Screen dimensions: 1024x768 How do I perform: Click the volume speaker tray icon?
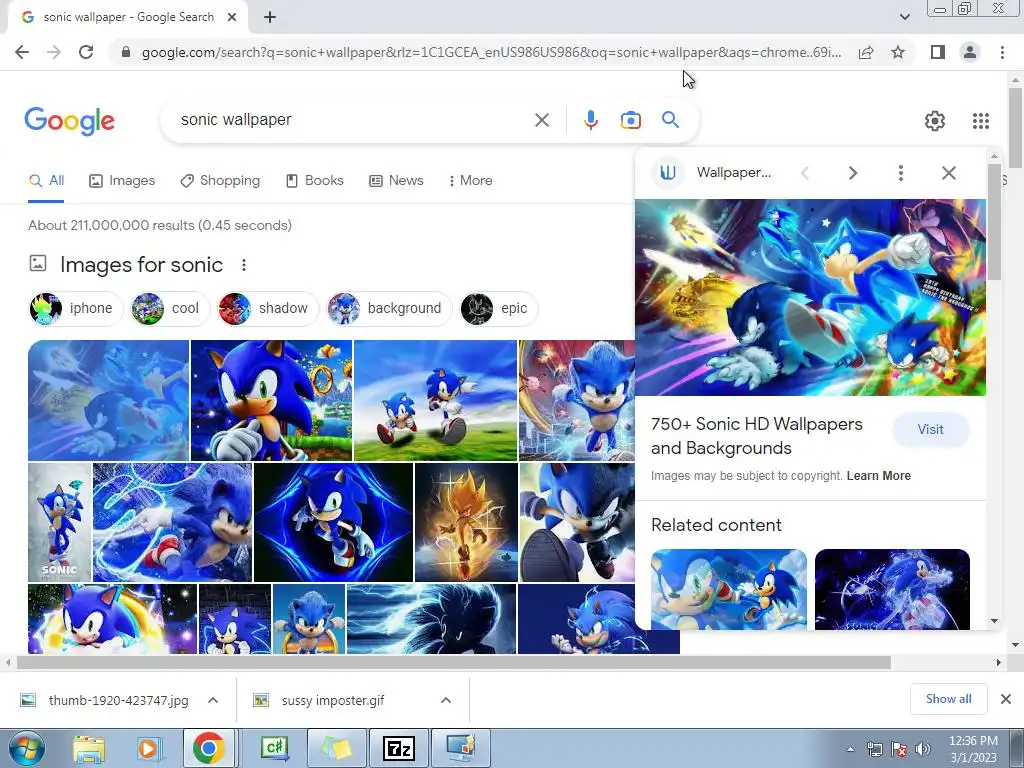(x=923, y=750)
